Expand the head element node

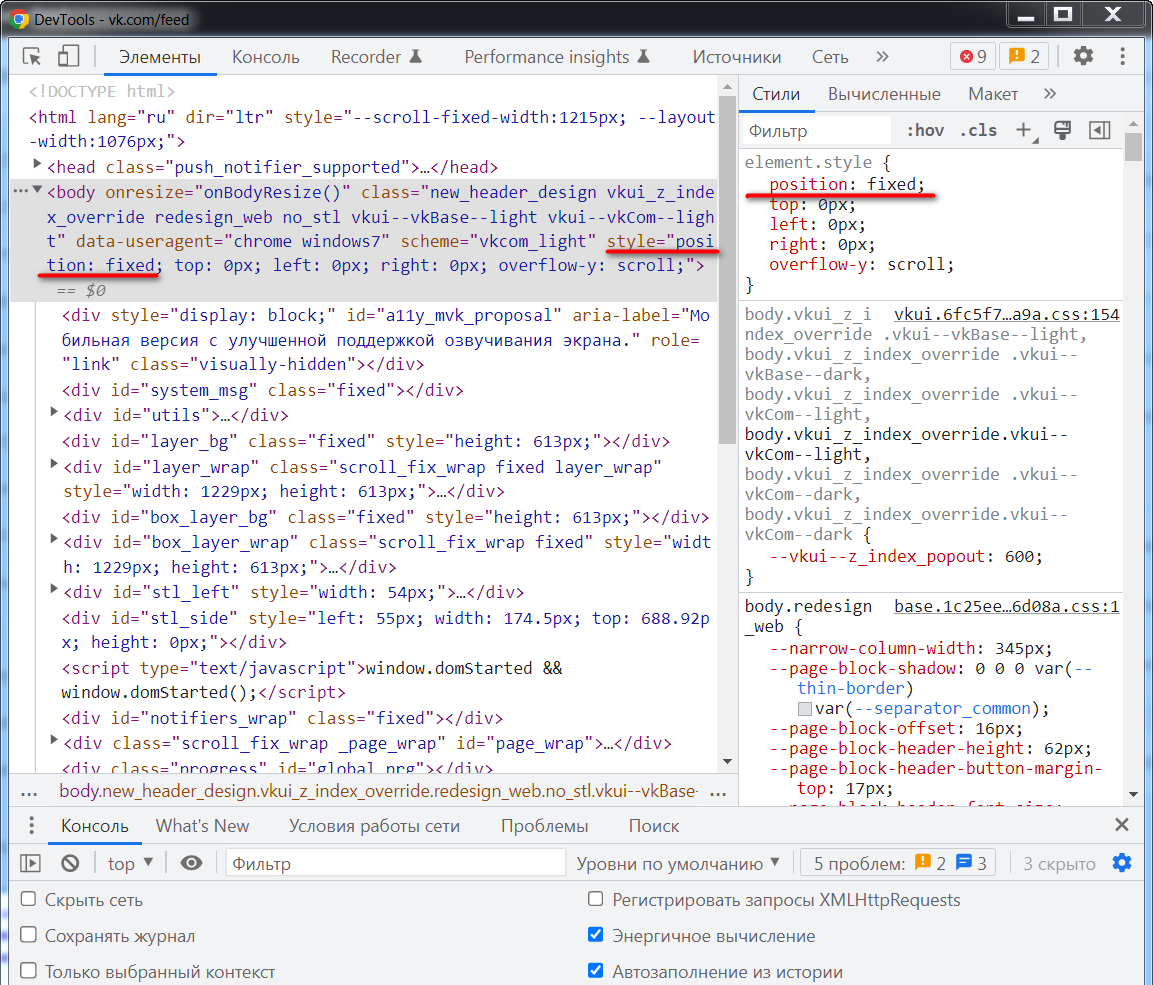38,165
